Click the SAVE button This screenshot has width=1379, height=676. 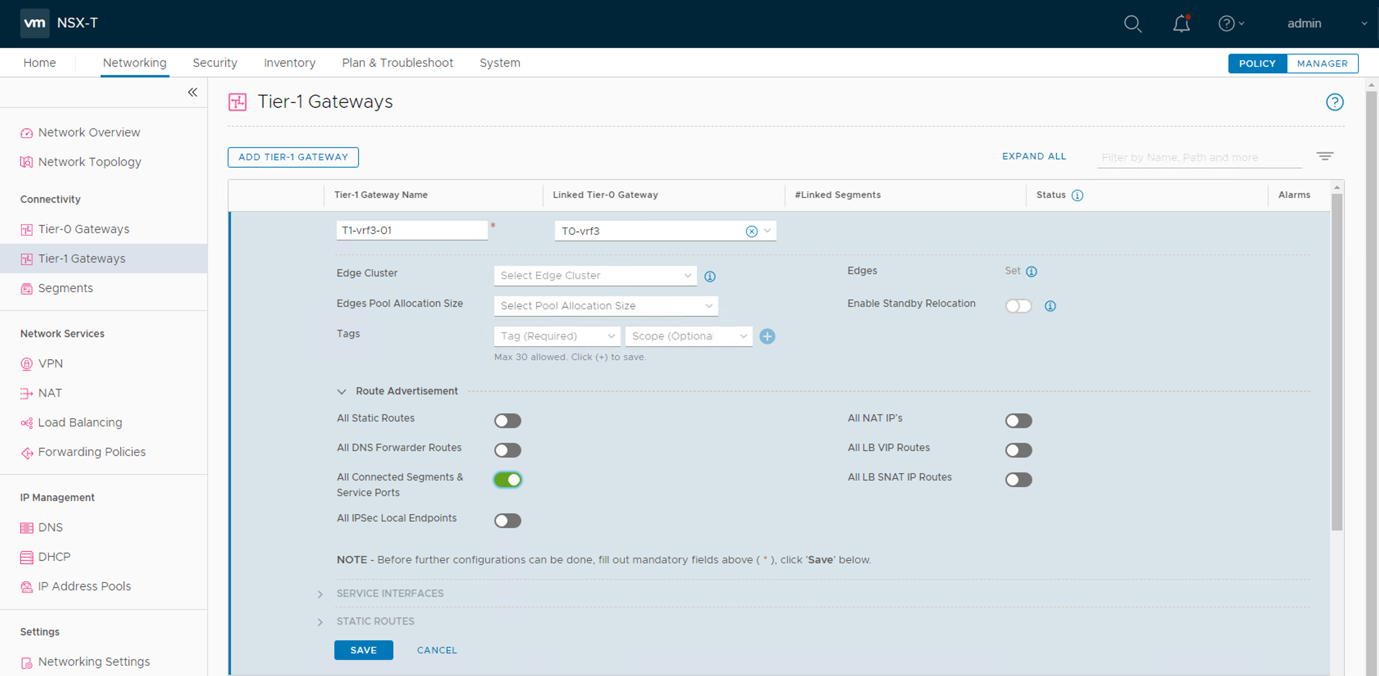click(363, 650)
